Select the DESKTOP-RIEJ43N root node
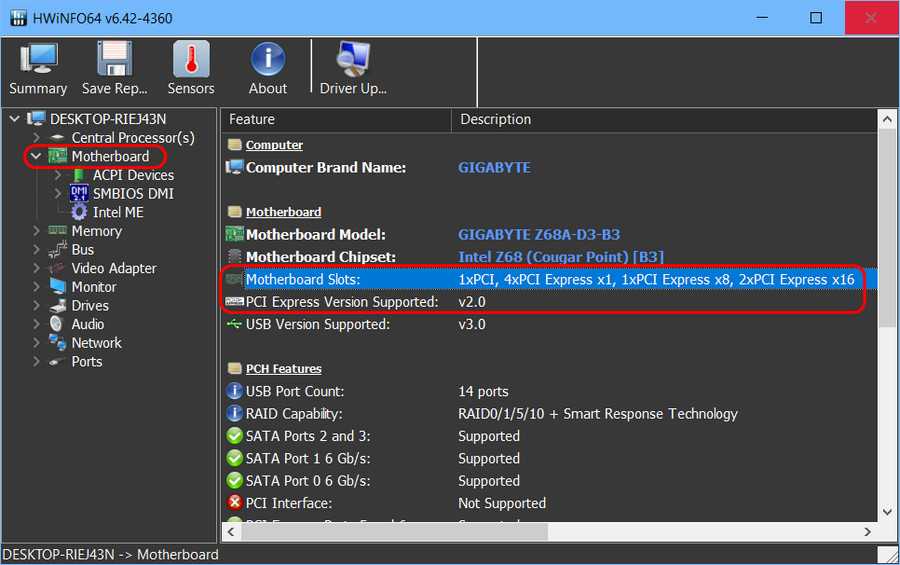900x565 pixels. pos(108,119)
